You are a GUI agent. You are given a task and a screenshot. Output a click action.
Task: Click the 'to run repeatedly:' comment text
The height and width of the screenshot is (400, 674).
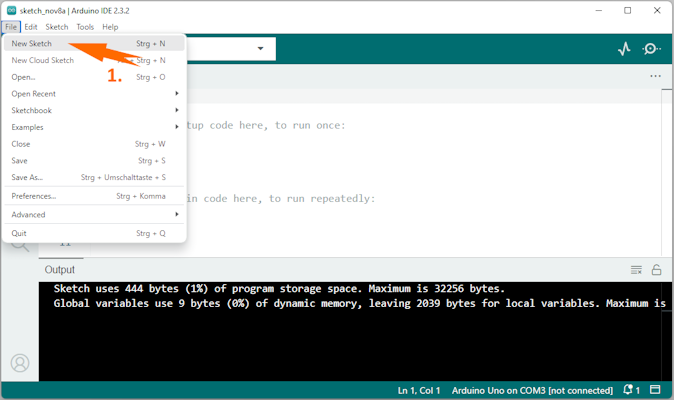pos(322,198)
